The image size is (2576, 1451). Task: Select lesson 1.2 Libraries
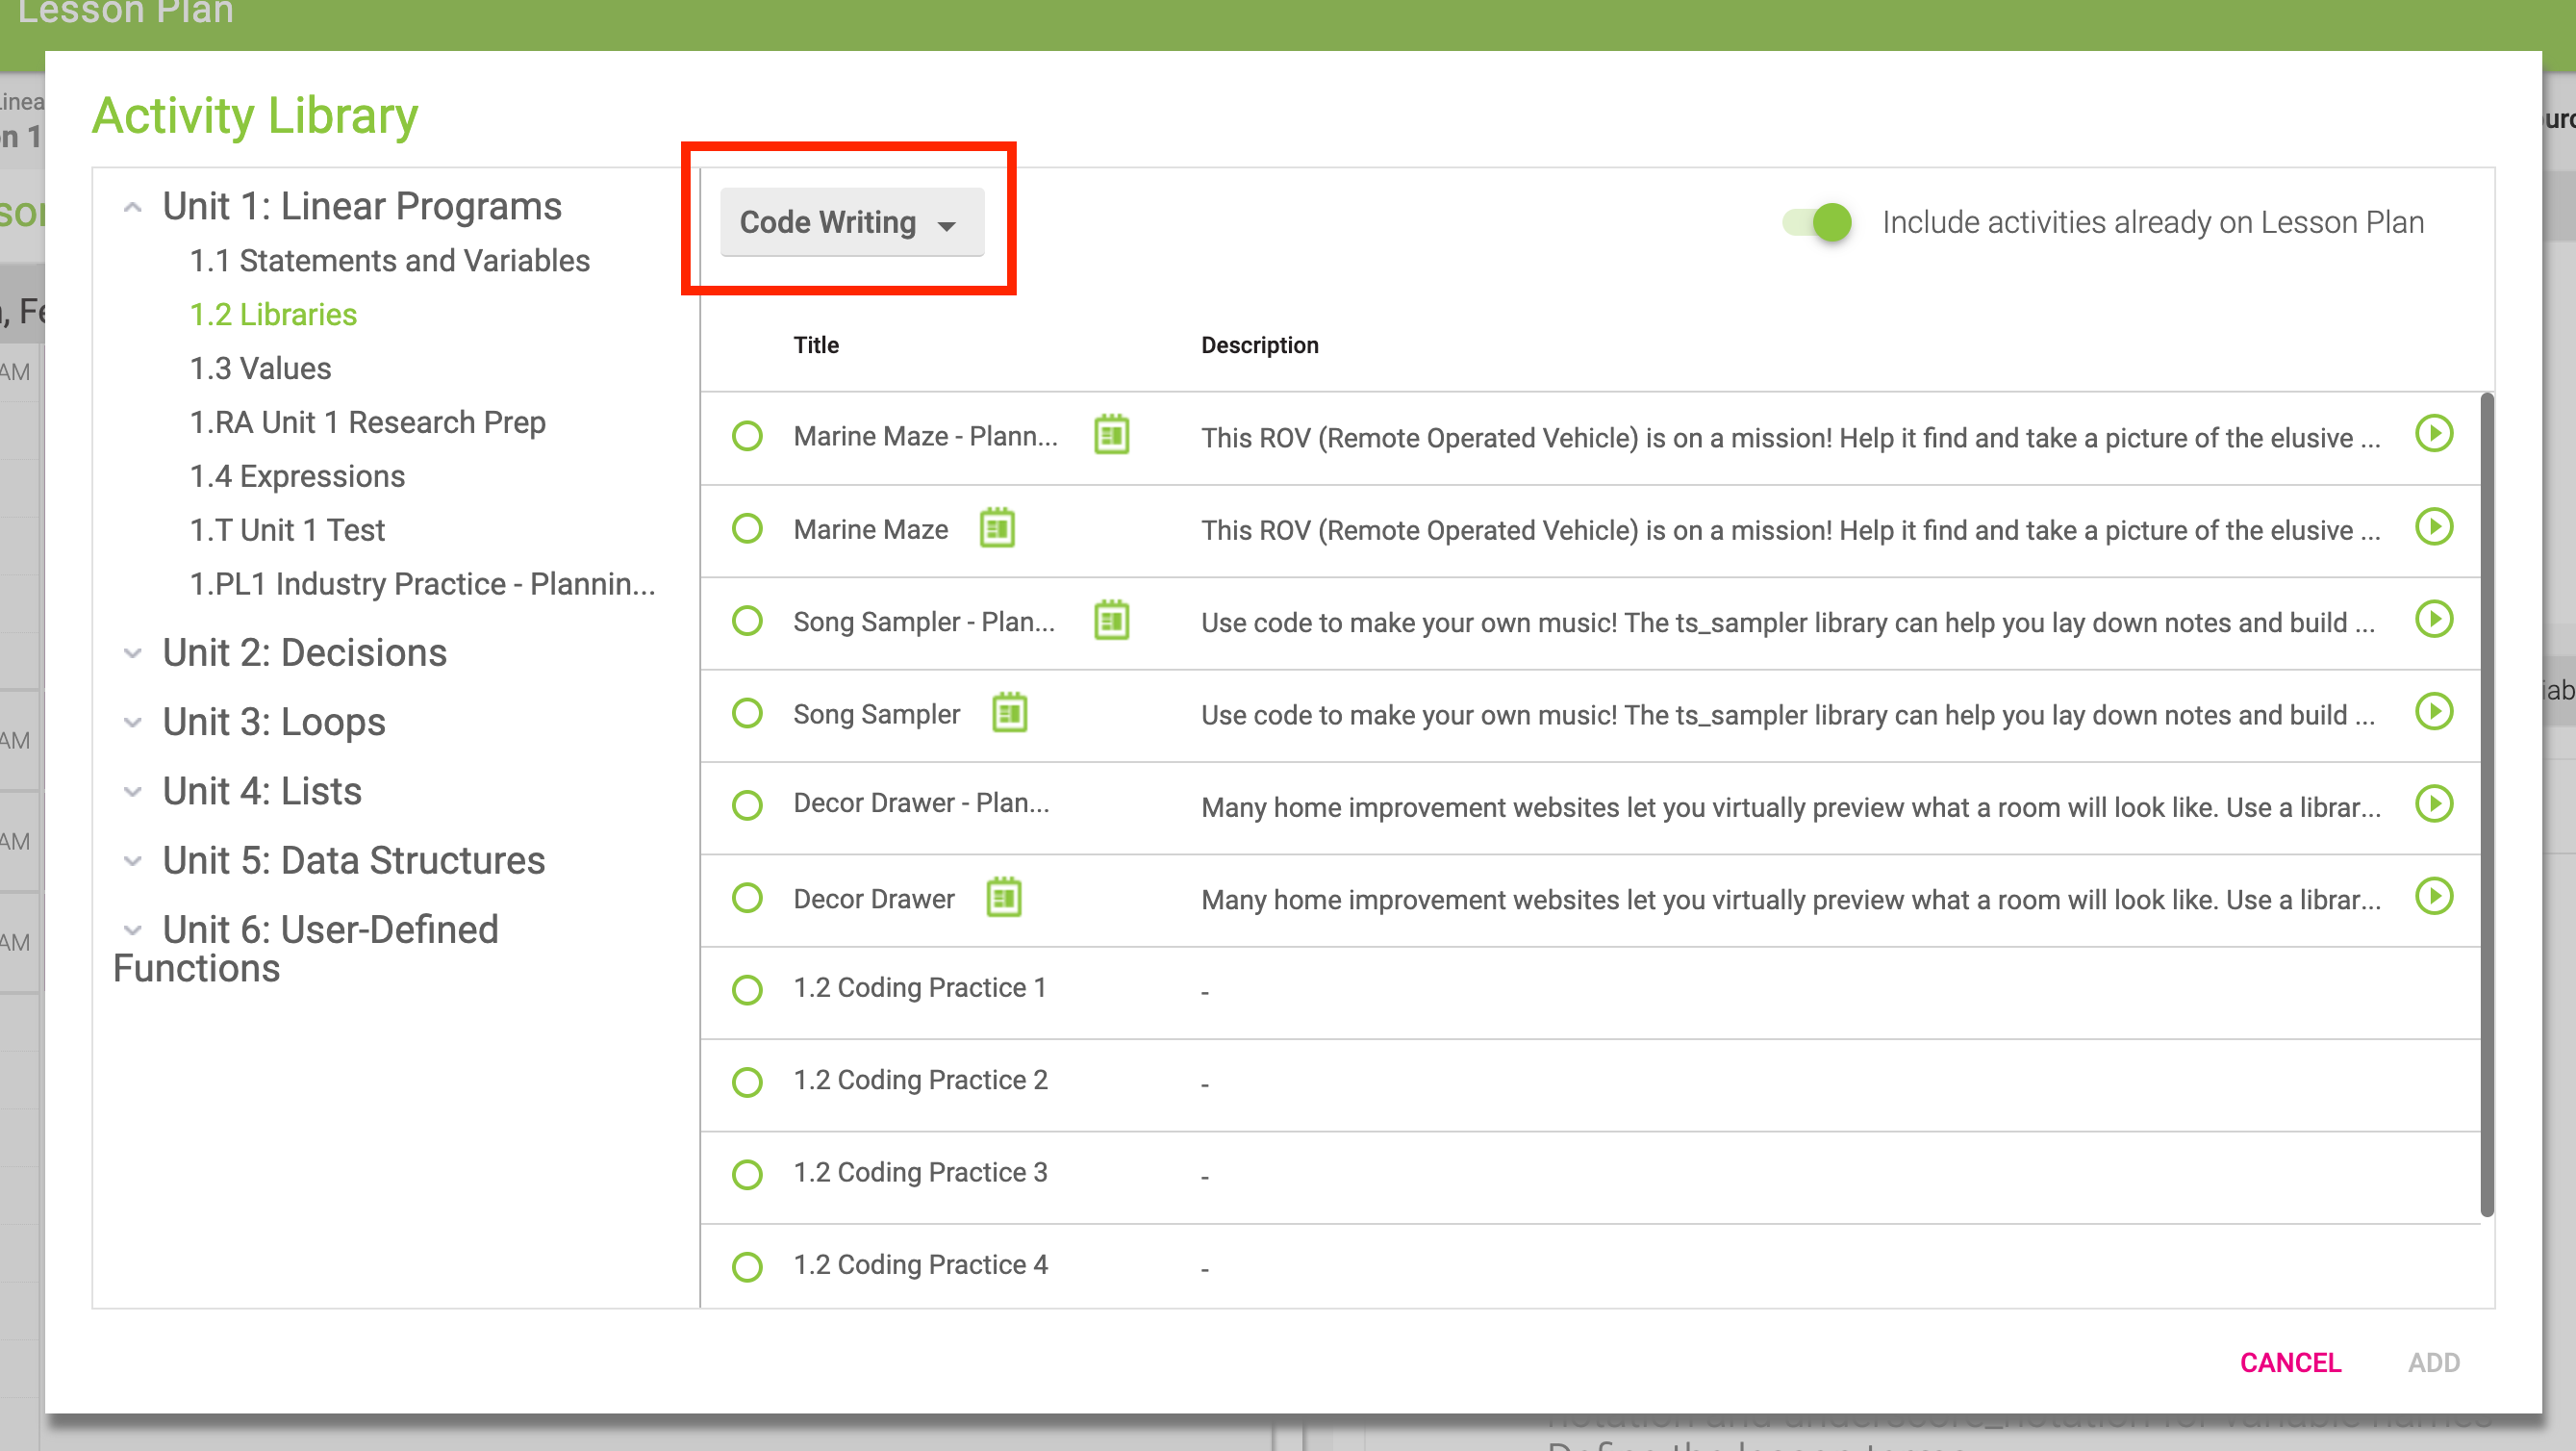[x=273, y=315]
